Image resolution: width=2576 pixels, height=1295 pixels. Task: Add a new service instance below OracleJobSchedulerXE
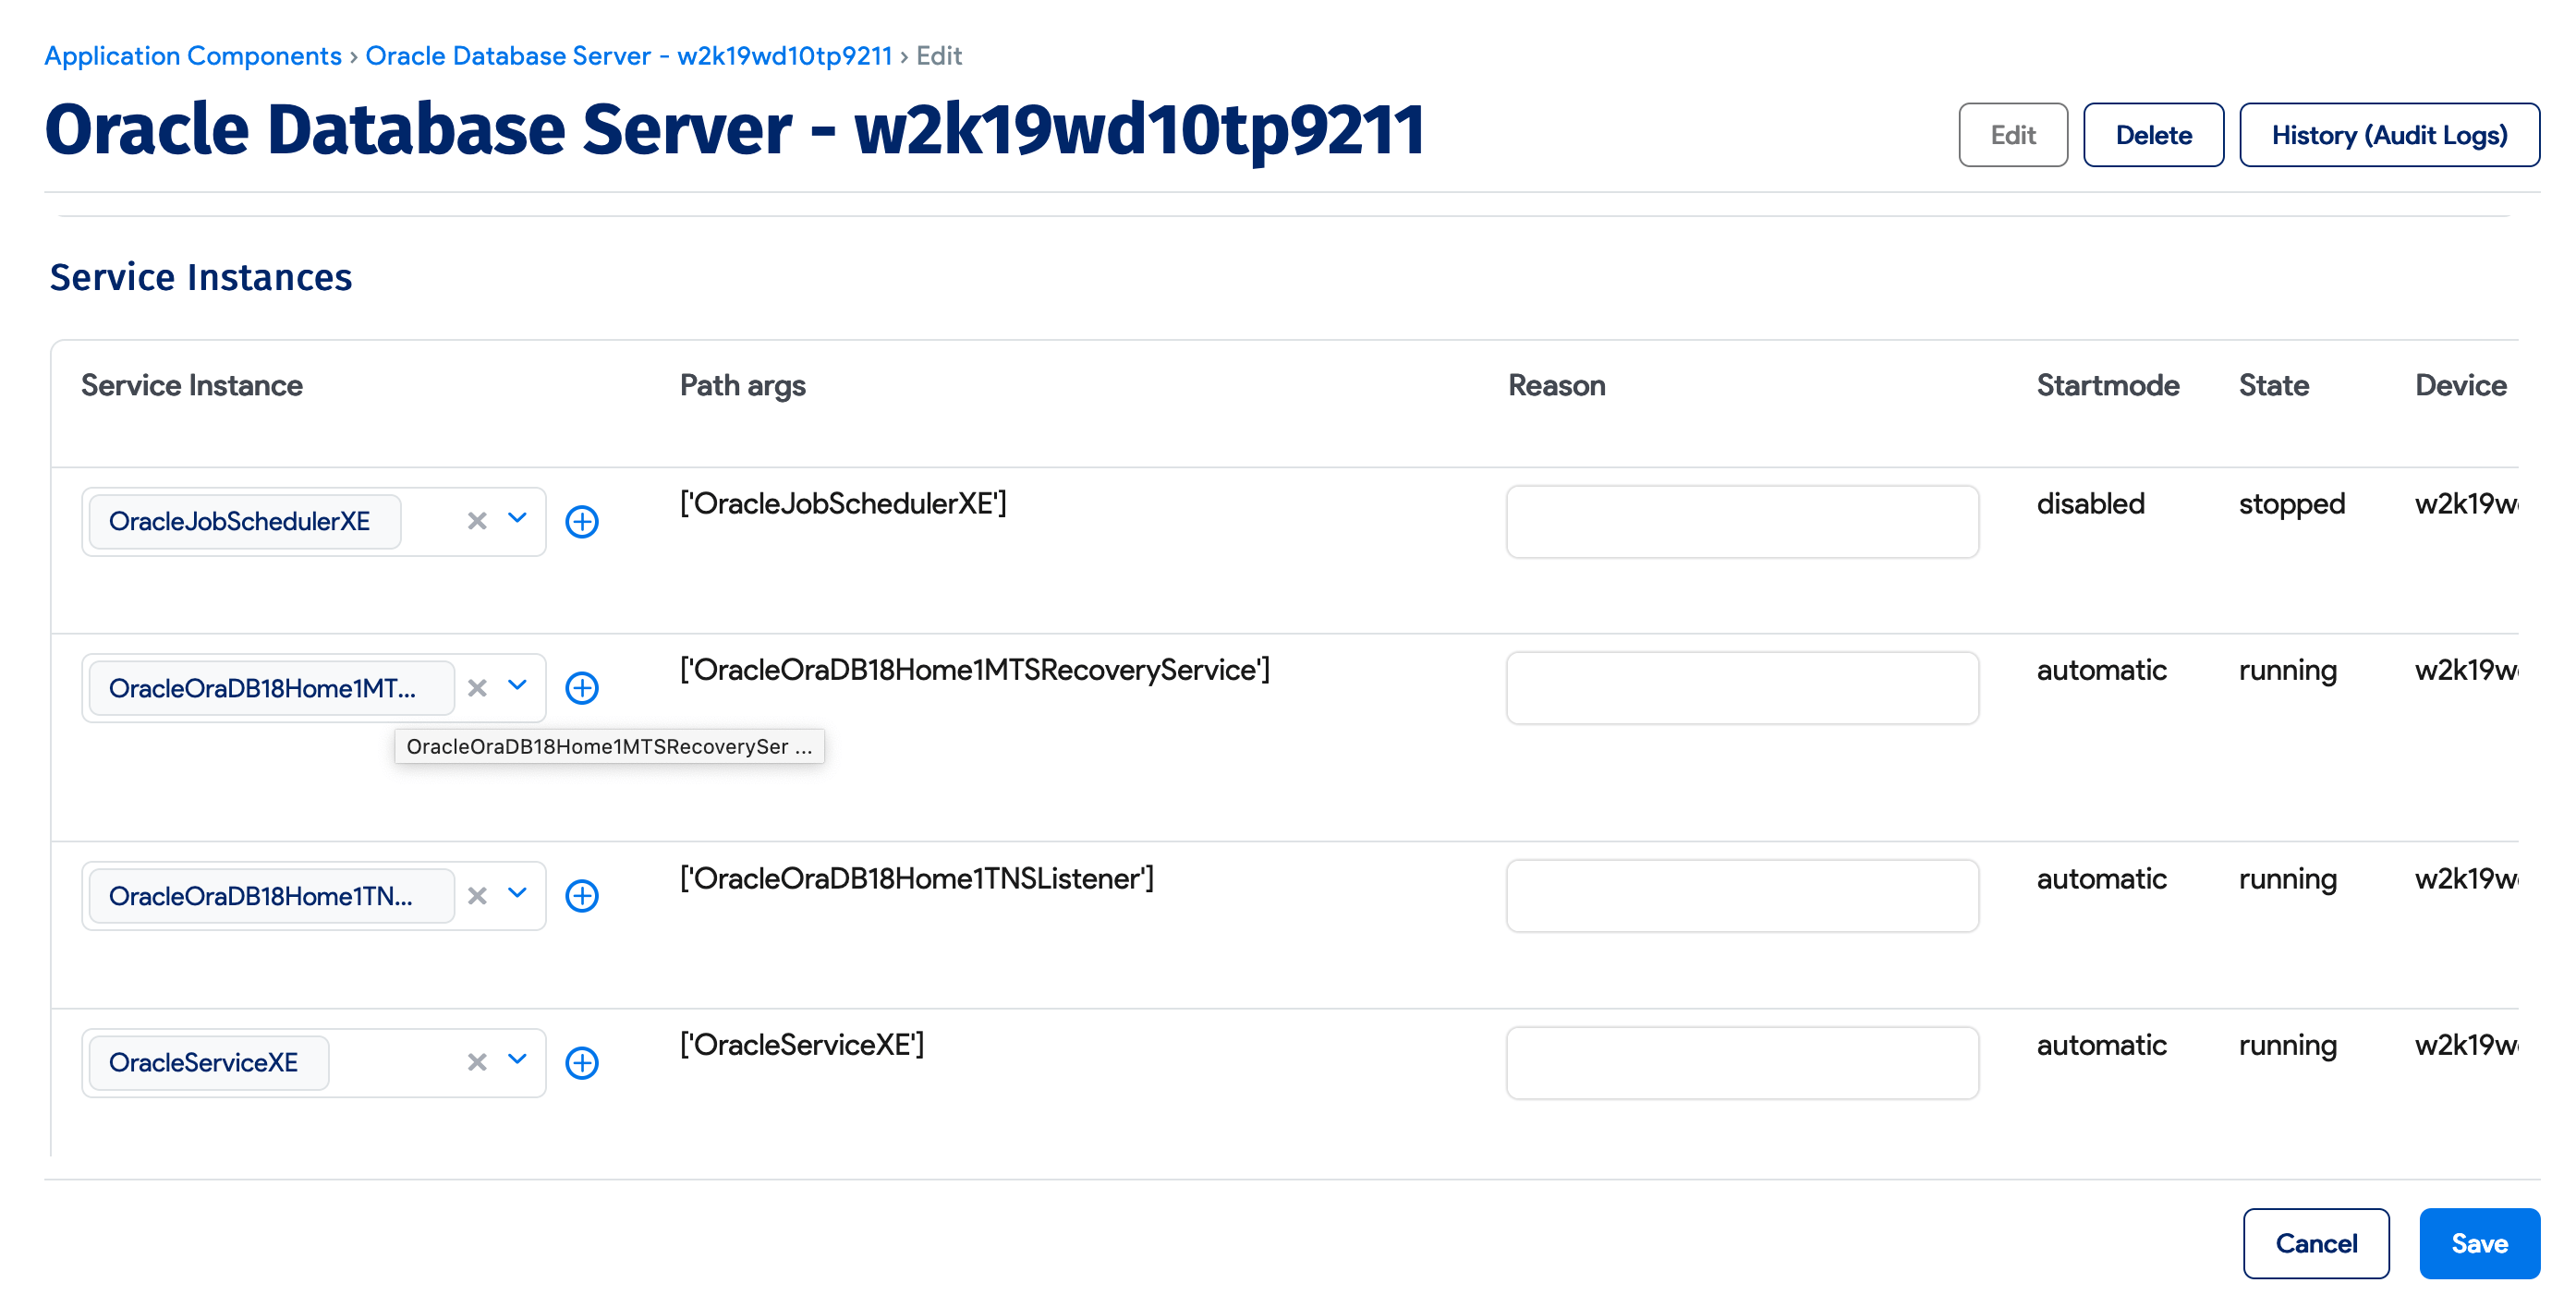tap(583, 521)
